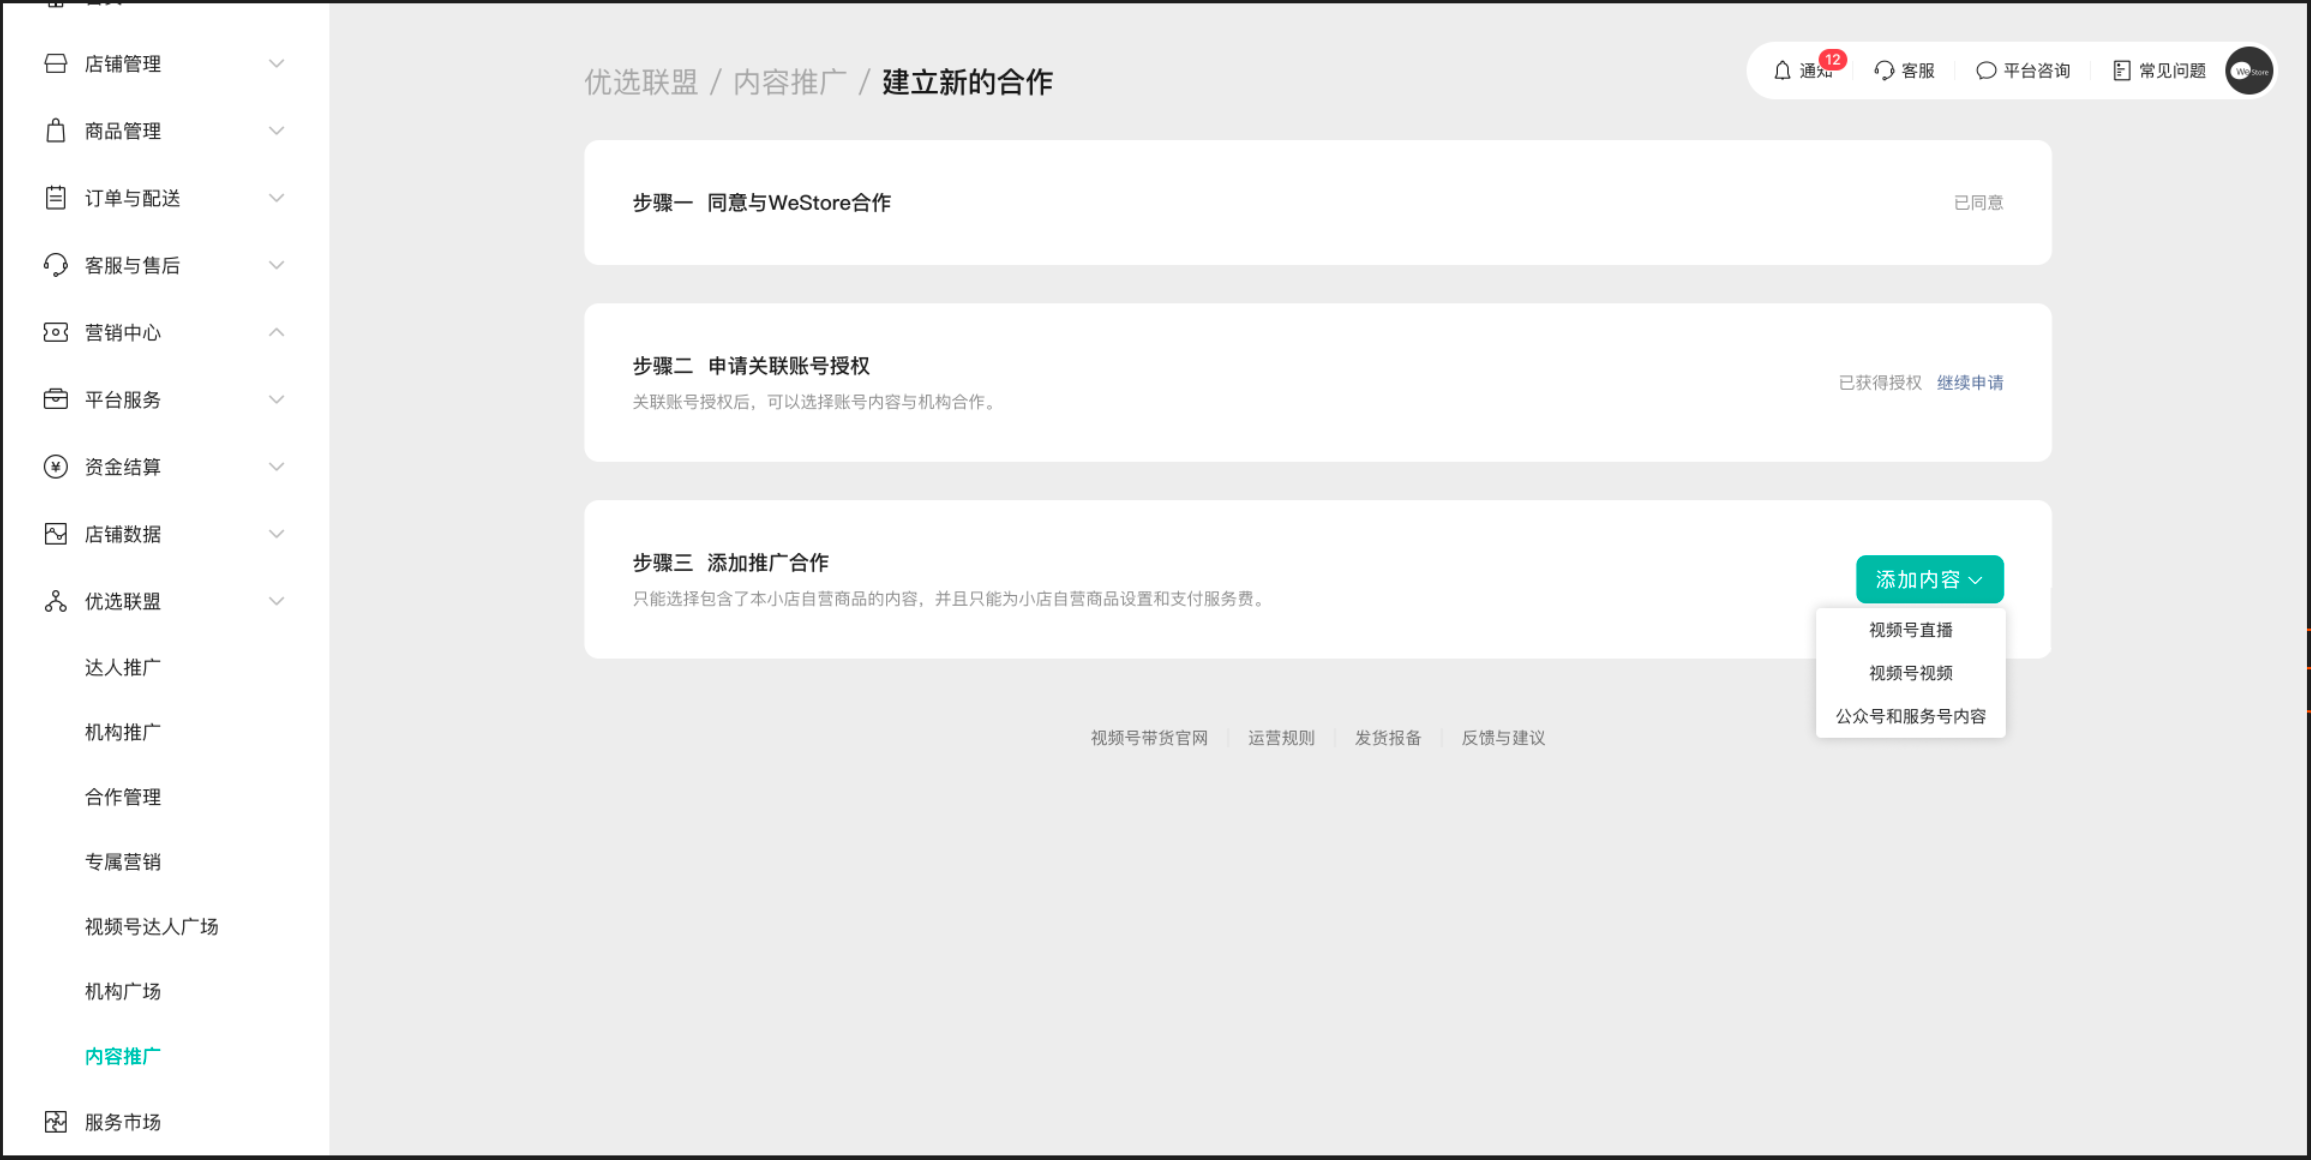
Task: Toggle the 添加内容 dropdown button
Action: [1929, 580]
